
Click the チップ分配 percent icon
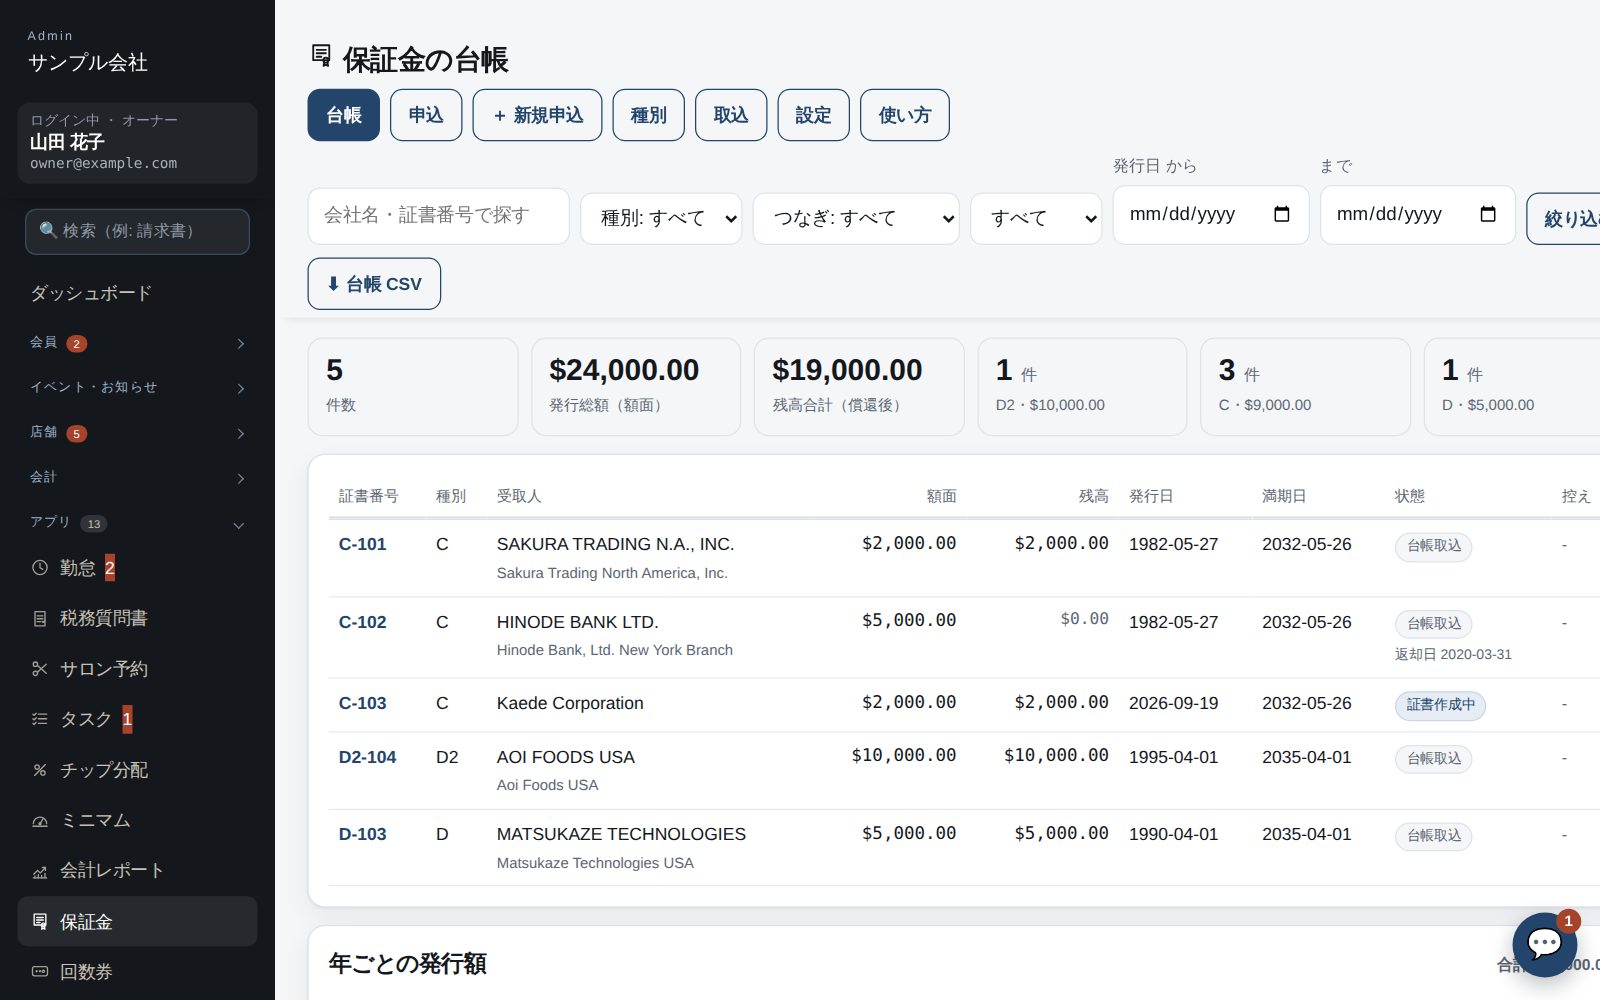40,770
